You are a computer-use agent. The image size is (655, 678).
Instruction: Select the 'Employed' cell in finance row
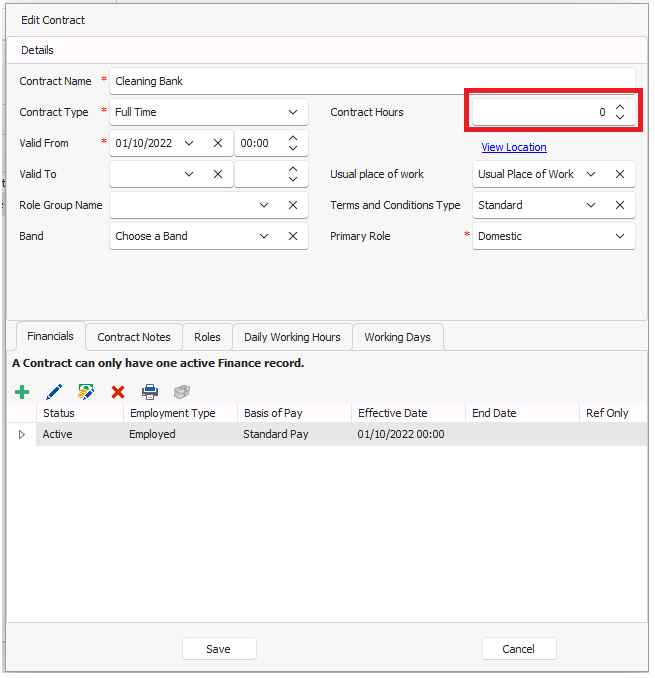(180, 434)
